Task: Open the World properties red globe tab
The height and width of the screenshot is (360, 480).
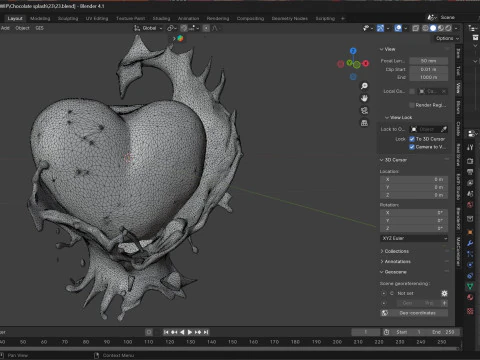Action: click(470, 204)
